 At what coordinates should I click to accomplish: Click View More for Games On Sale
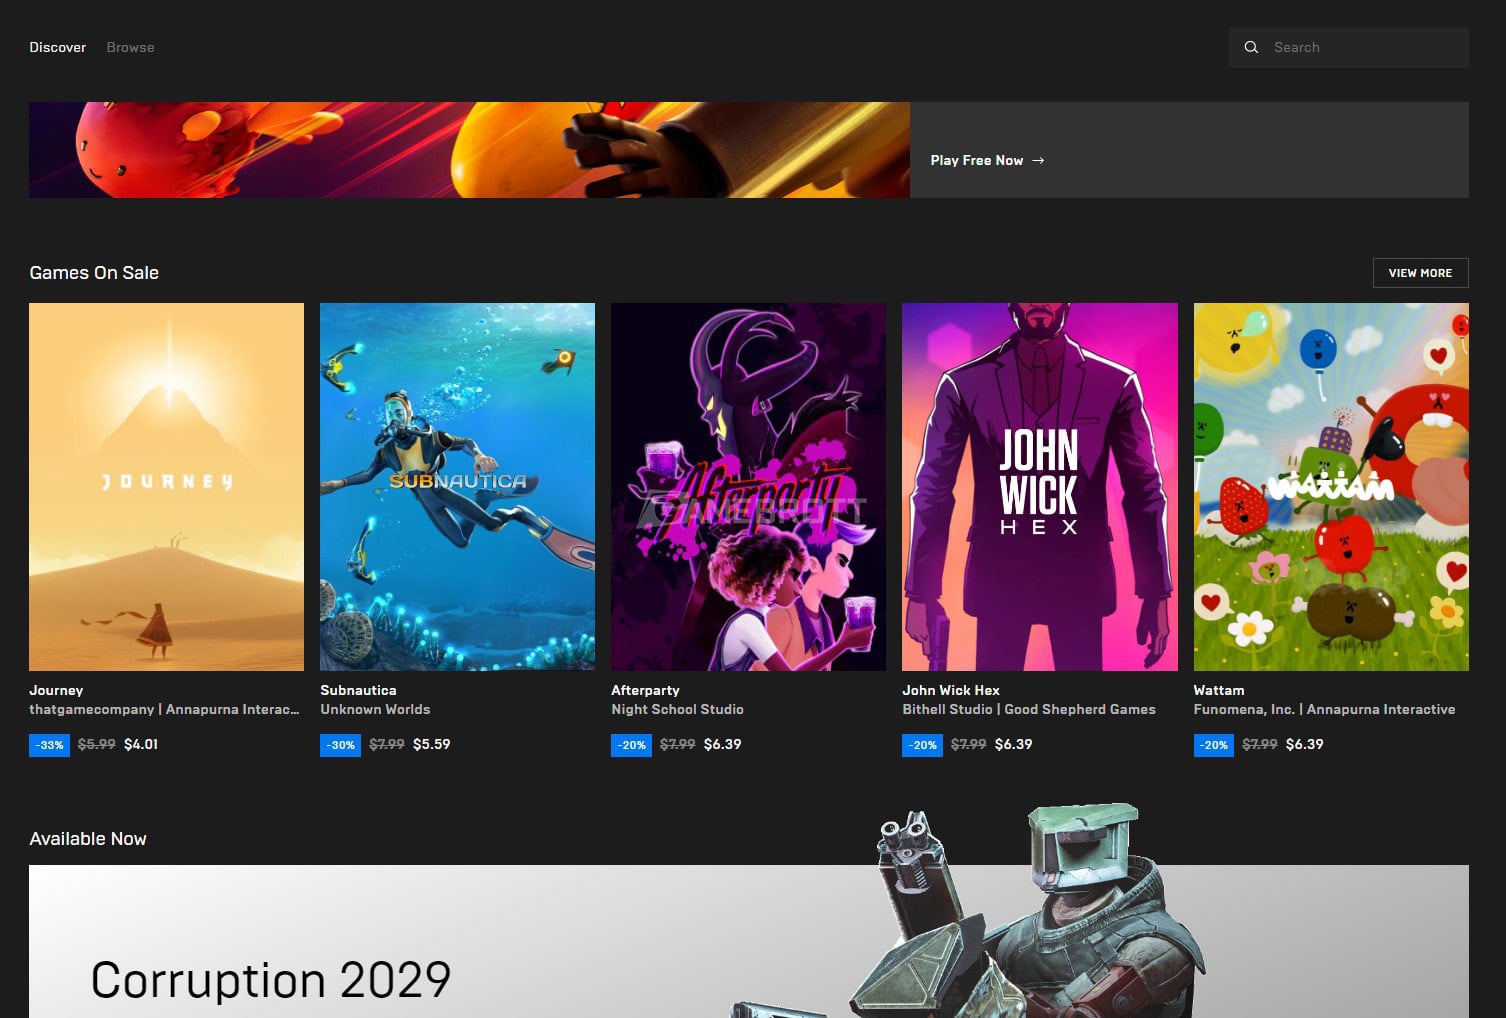point(1420,273)
